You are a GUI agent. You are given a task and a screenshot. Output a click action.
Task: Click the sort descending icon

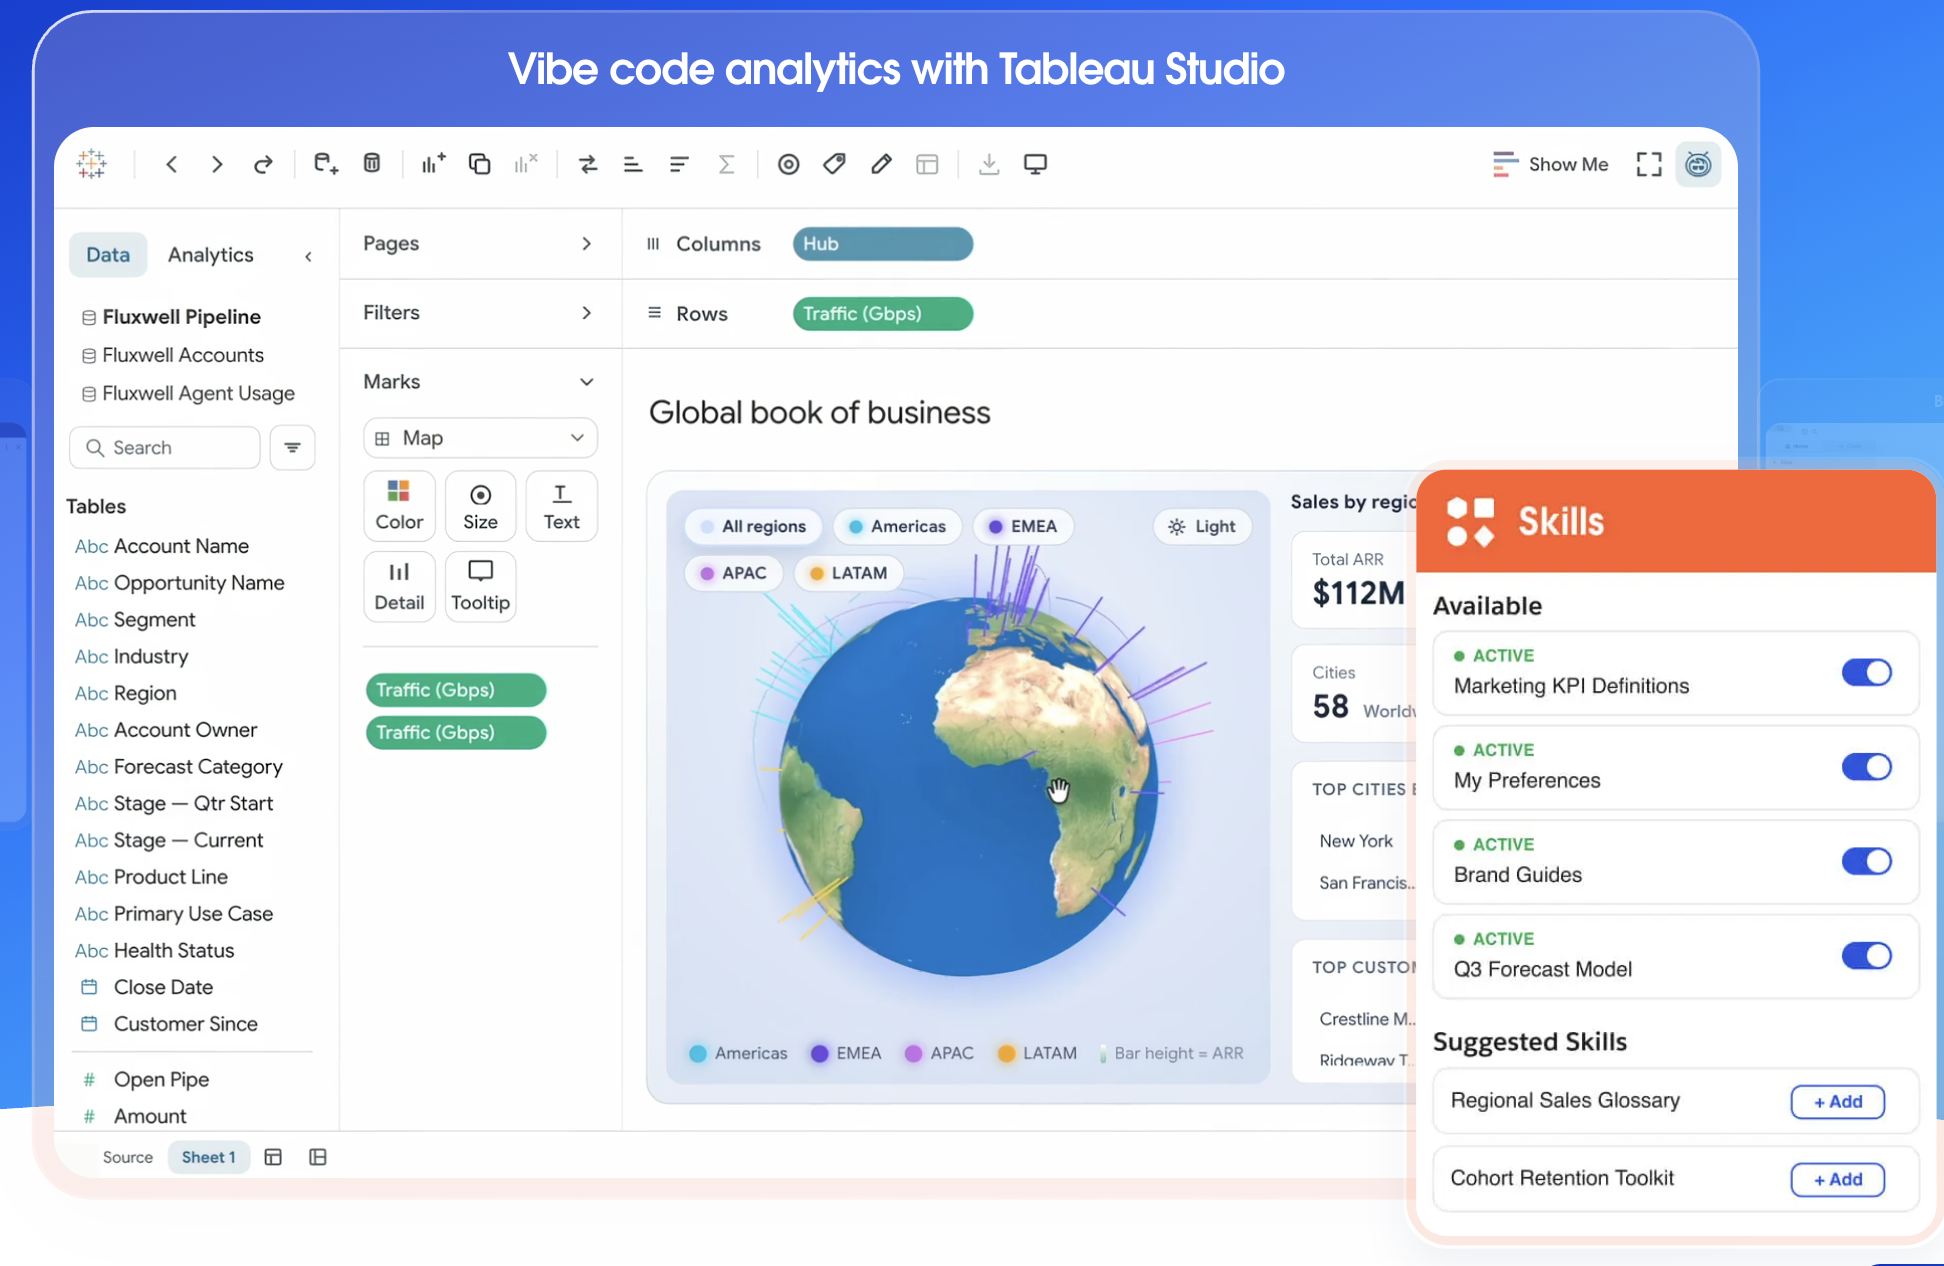pos(679,164)
